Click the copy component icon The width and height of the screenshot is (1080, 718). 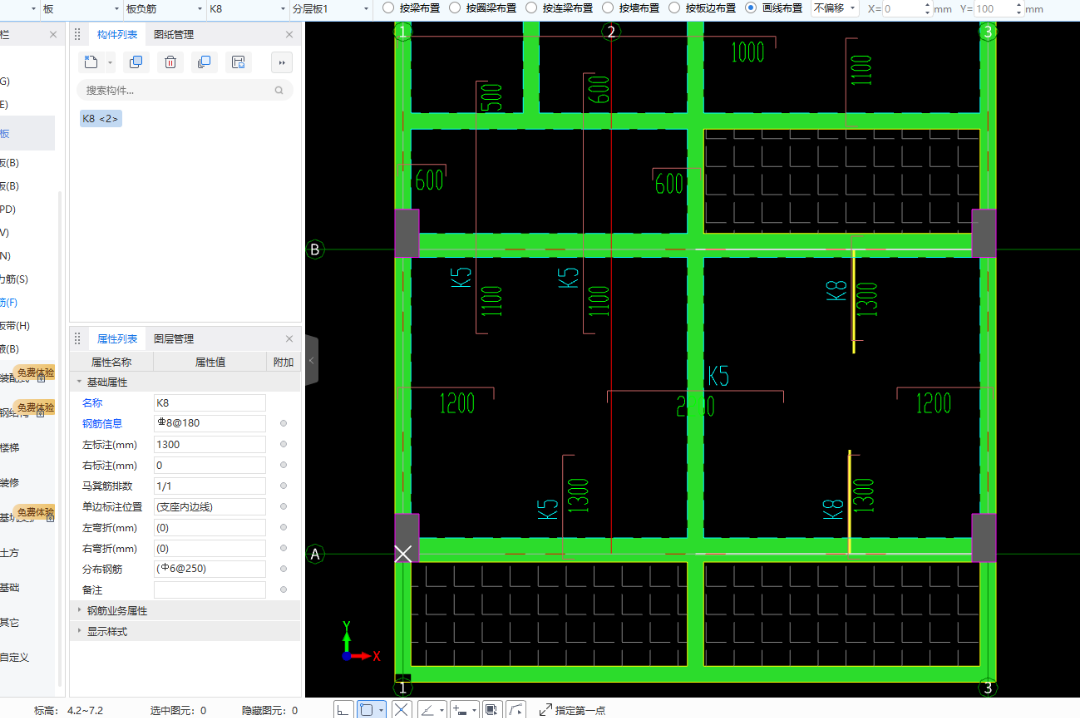[x=136, y=62]
